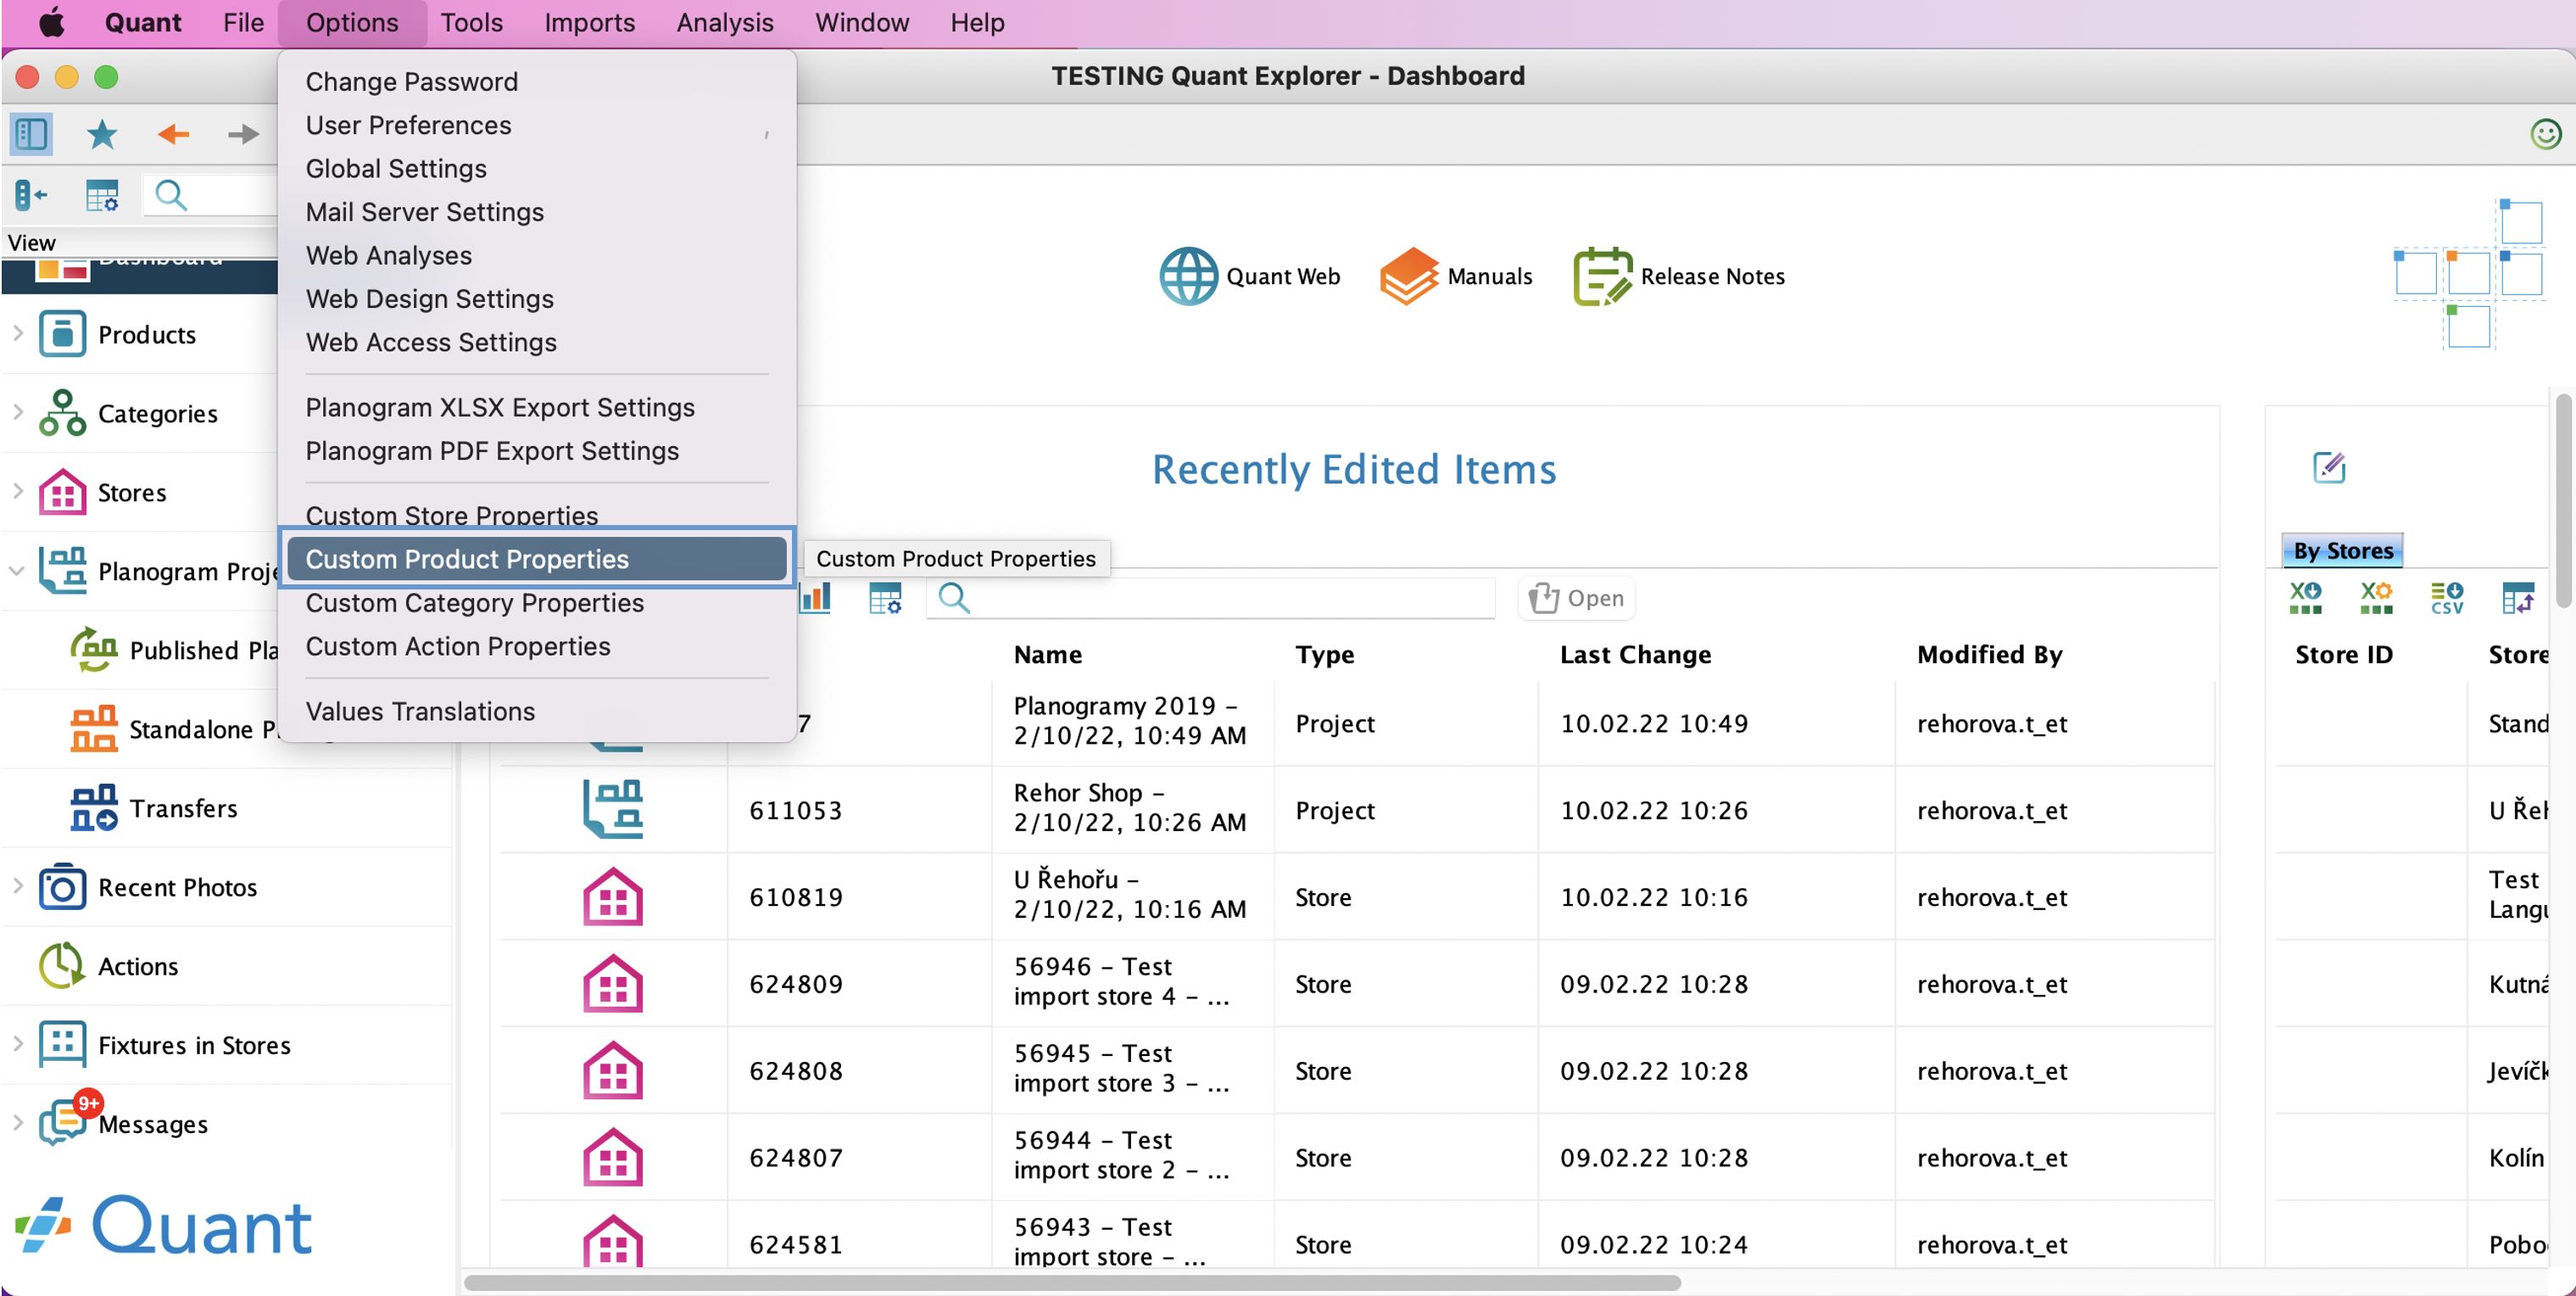Collapse the Planogram Projects tree node
The height and width of the screenshot is (1296, 2576).
click(17, 571)
